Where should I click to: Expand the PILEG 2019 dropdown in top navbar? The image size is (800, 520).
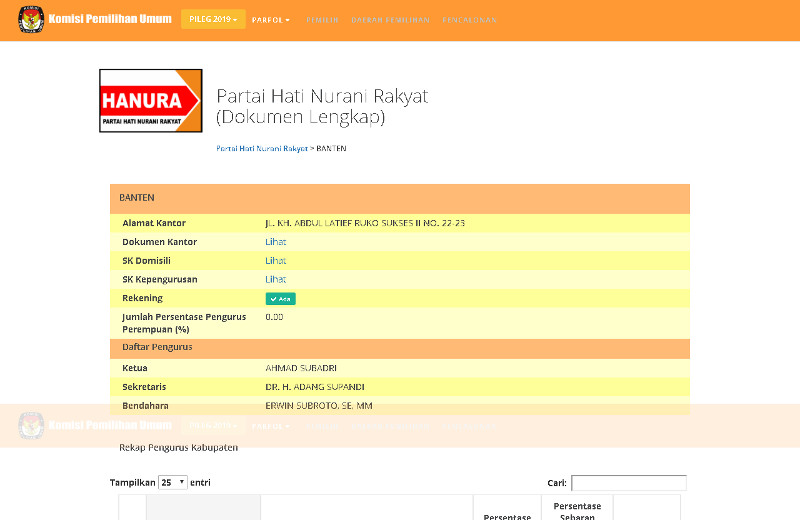(213, 20)
